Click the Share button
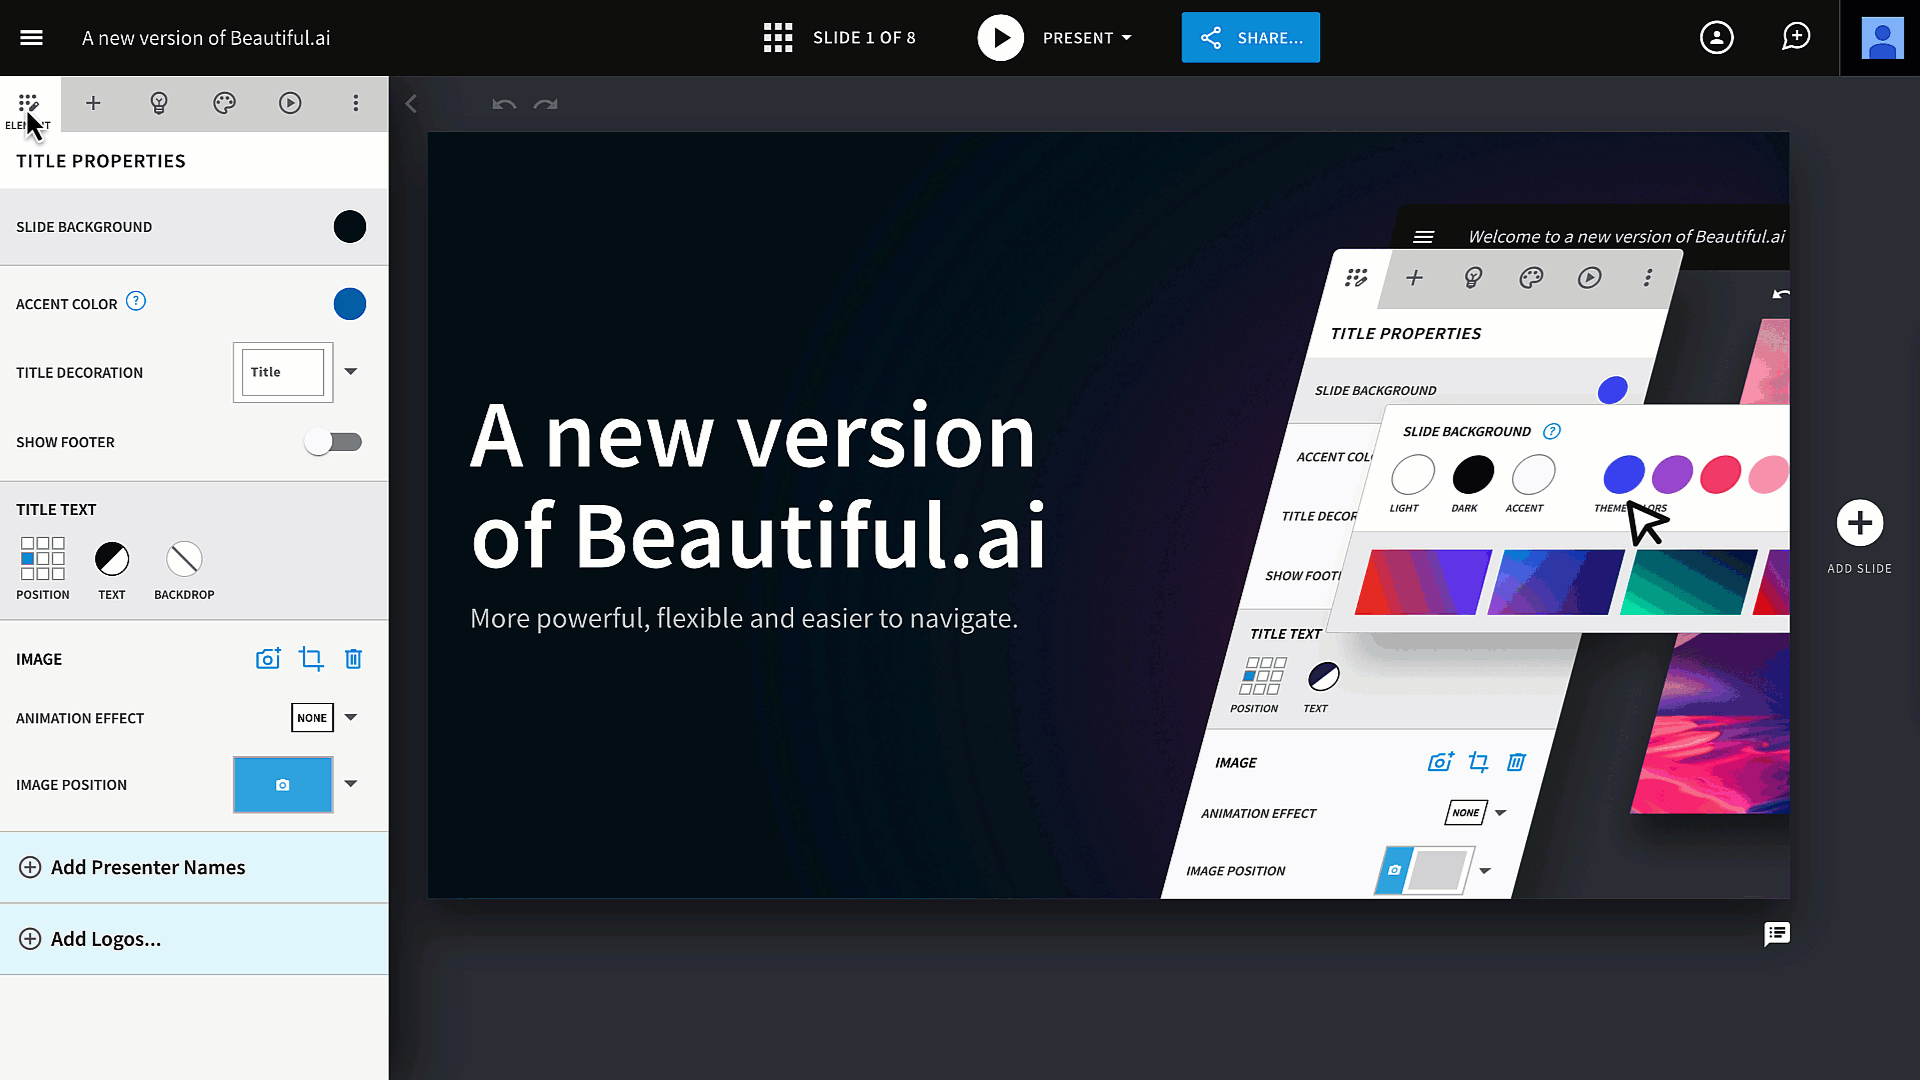Screen dimensions: 1920x1080 pyautogui.click(x=1250, y=38)
